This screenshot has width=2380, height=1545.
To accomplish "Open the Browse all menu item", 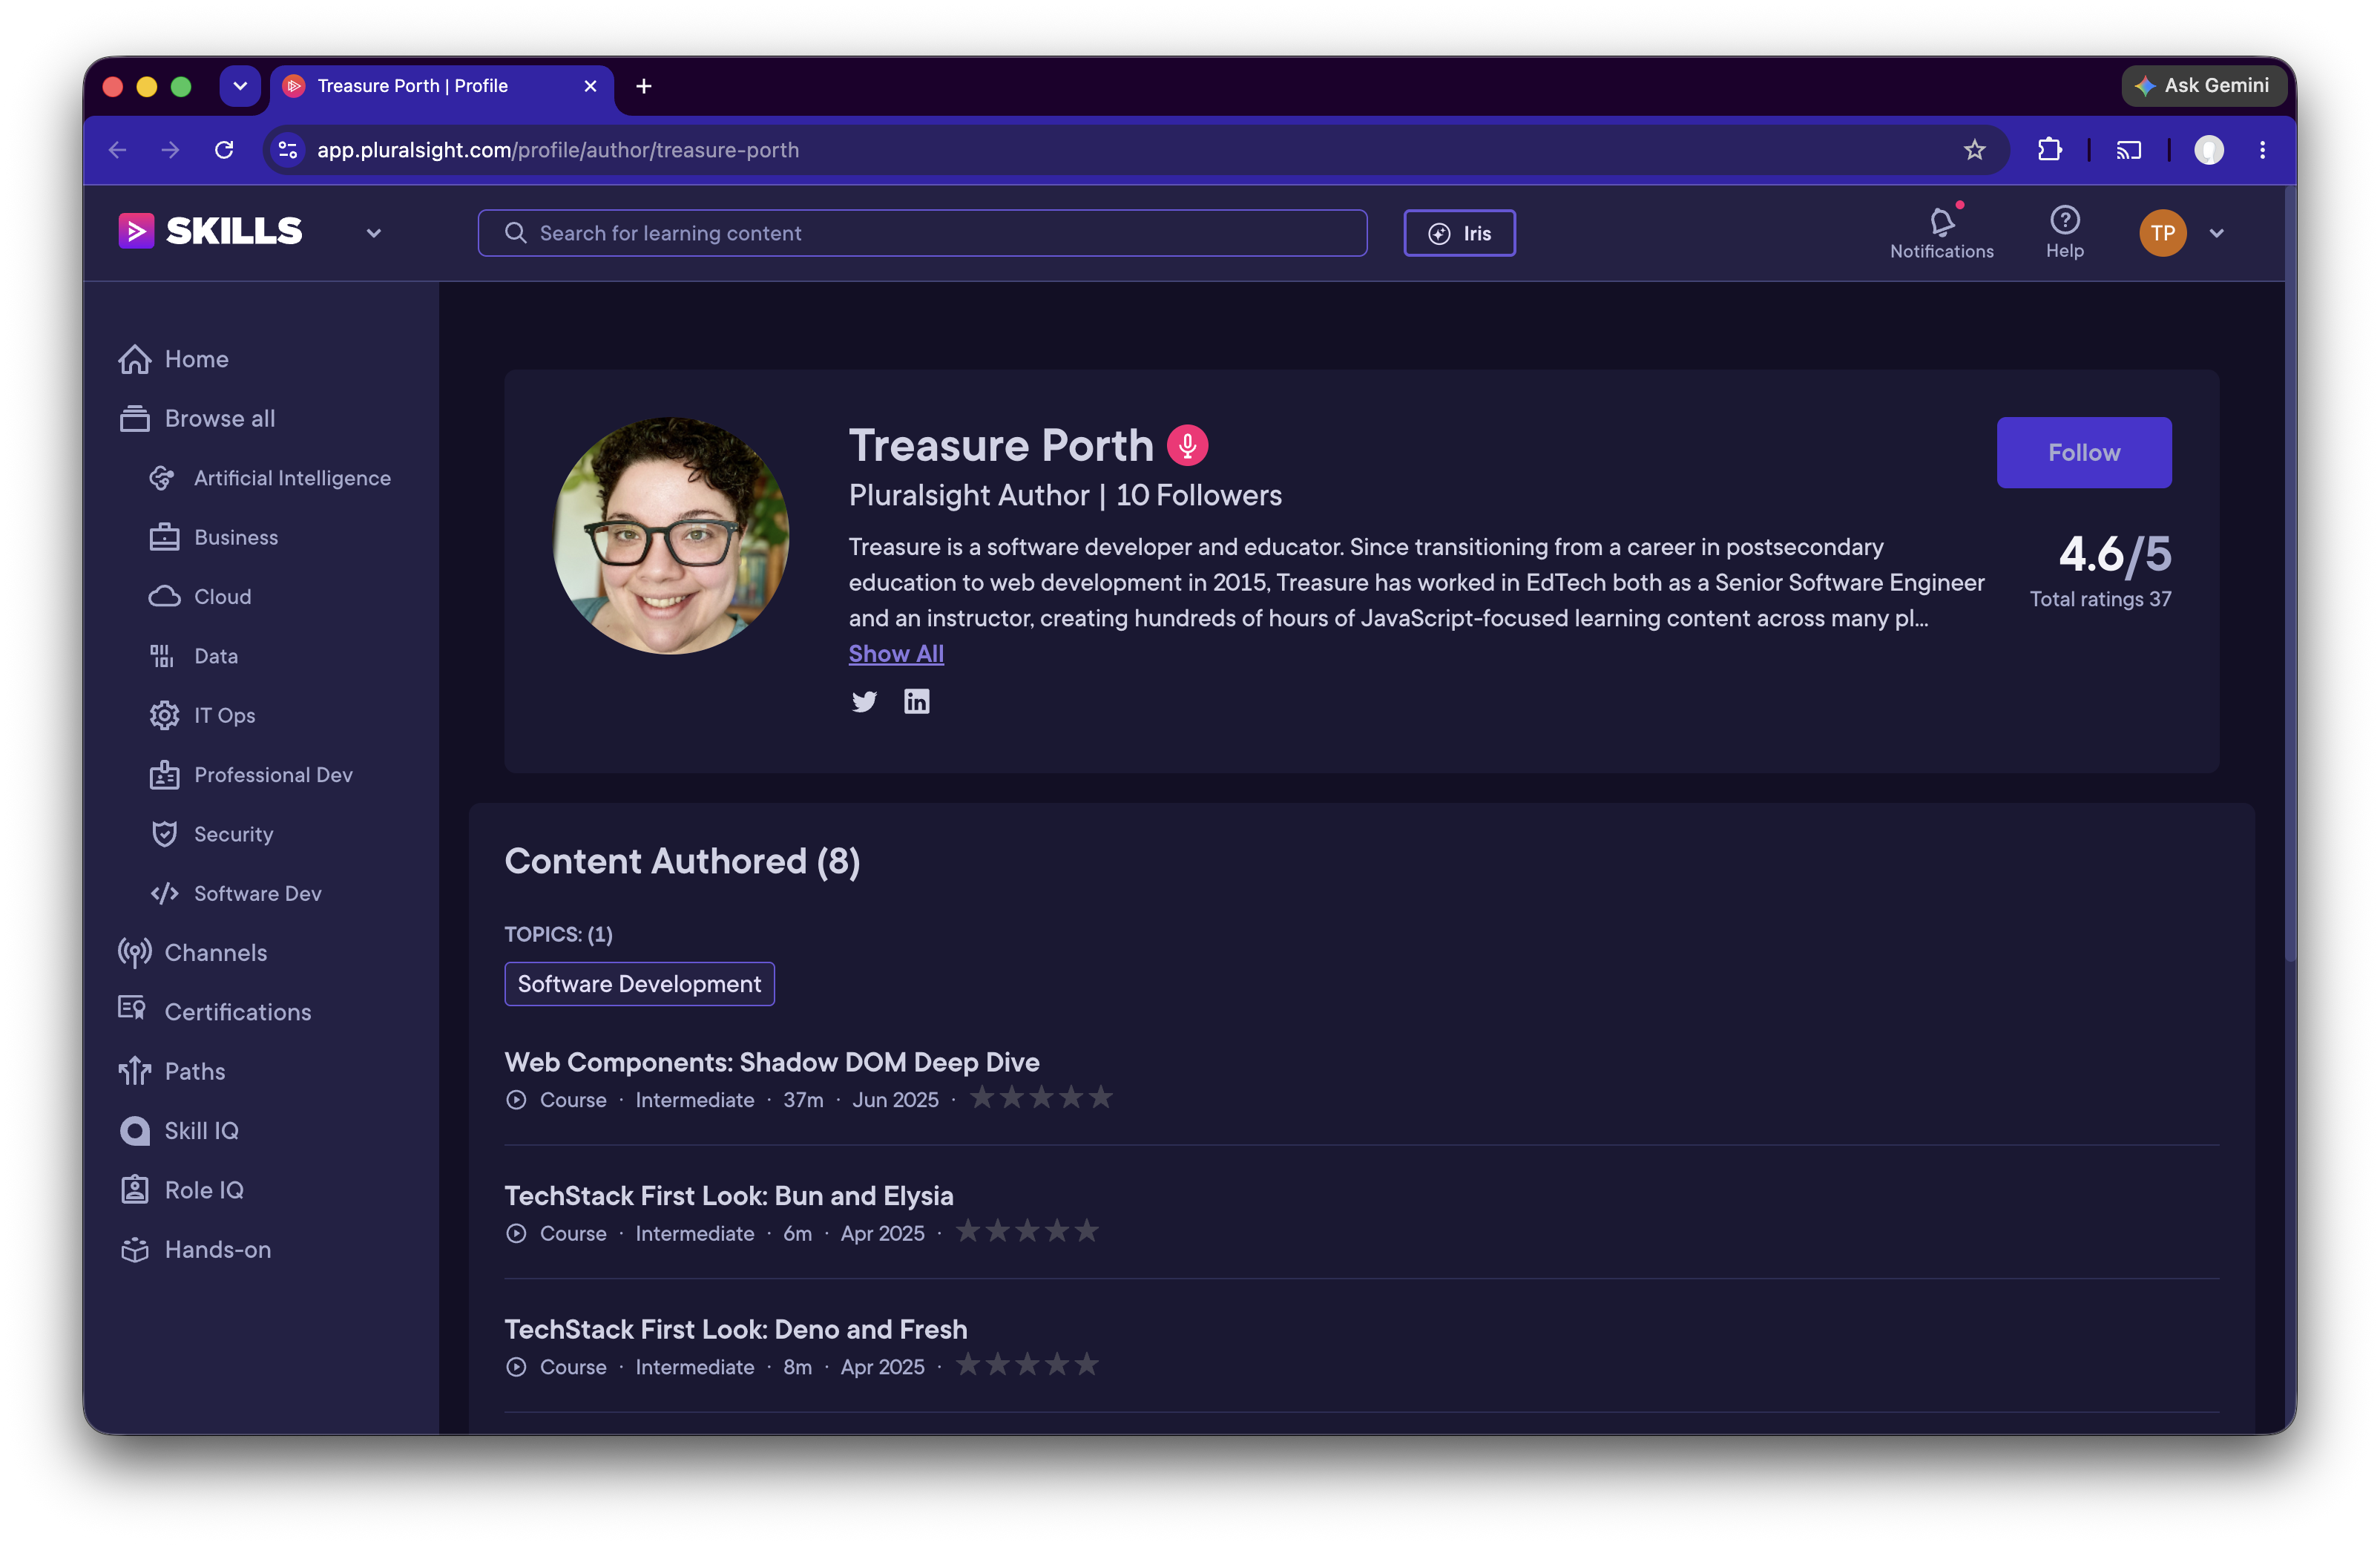I will tap(219, 418).
